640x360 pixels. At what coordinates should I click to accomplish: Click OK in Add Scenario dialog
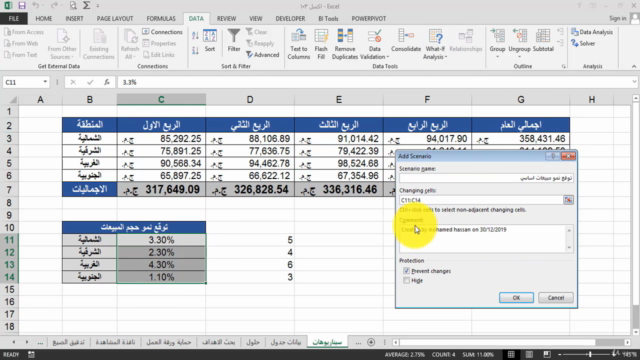click(x=516, y=298)
